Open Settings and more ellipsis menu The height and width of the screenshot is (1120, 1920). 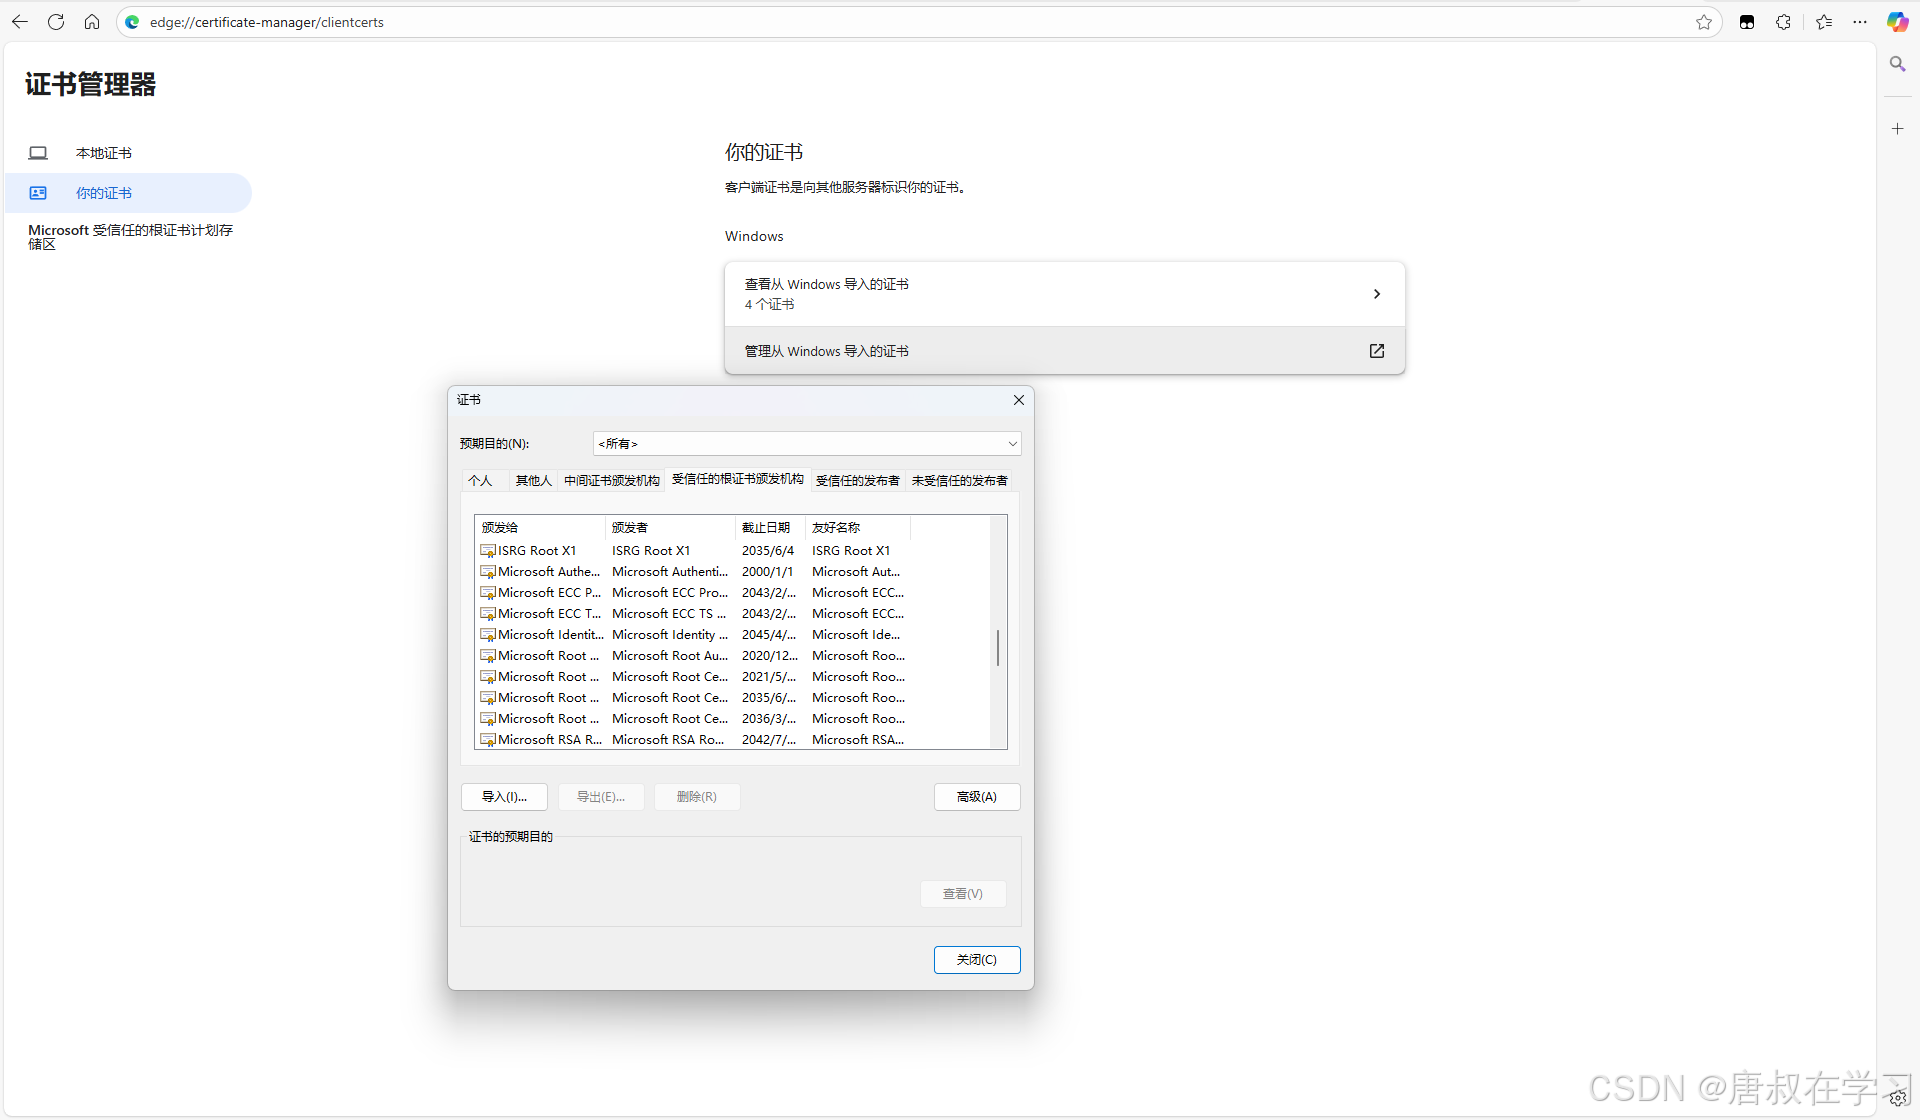(x=1860, y=22)
